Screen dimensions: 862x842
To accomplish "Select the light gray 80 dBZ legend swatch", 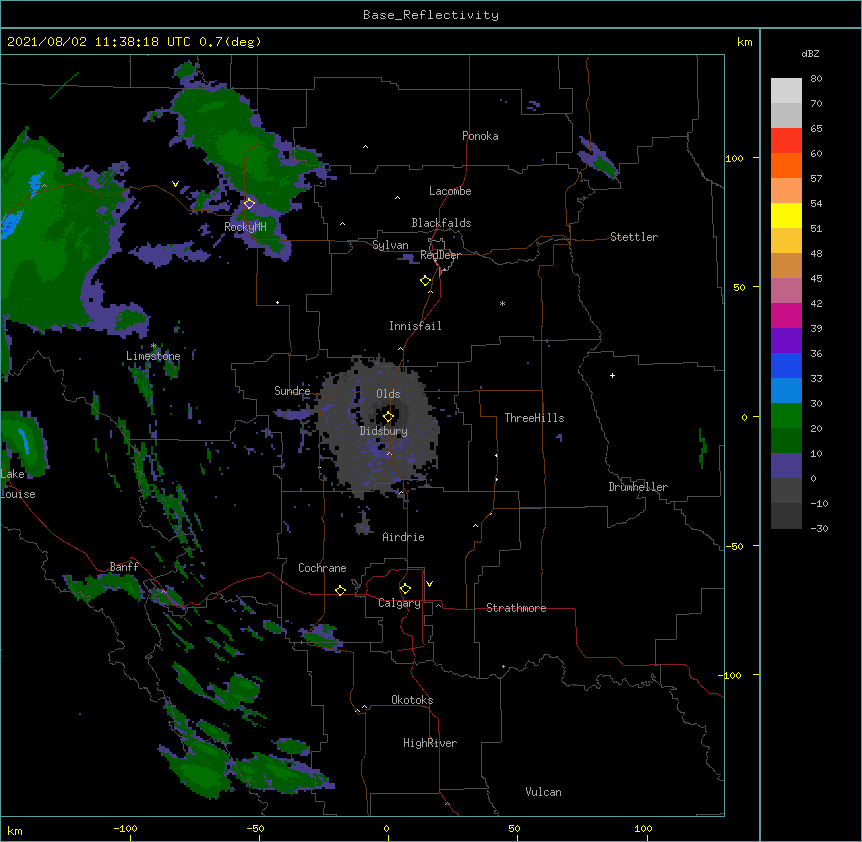I will click(x=786, y=91).
